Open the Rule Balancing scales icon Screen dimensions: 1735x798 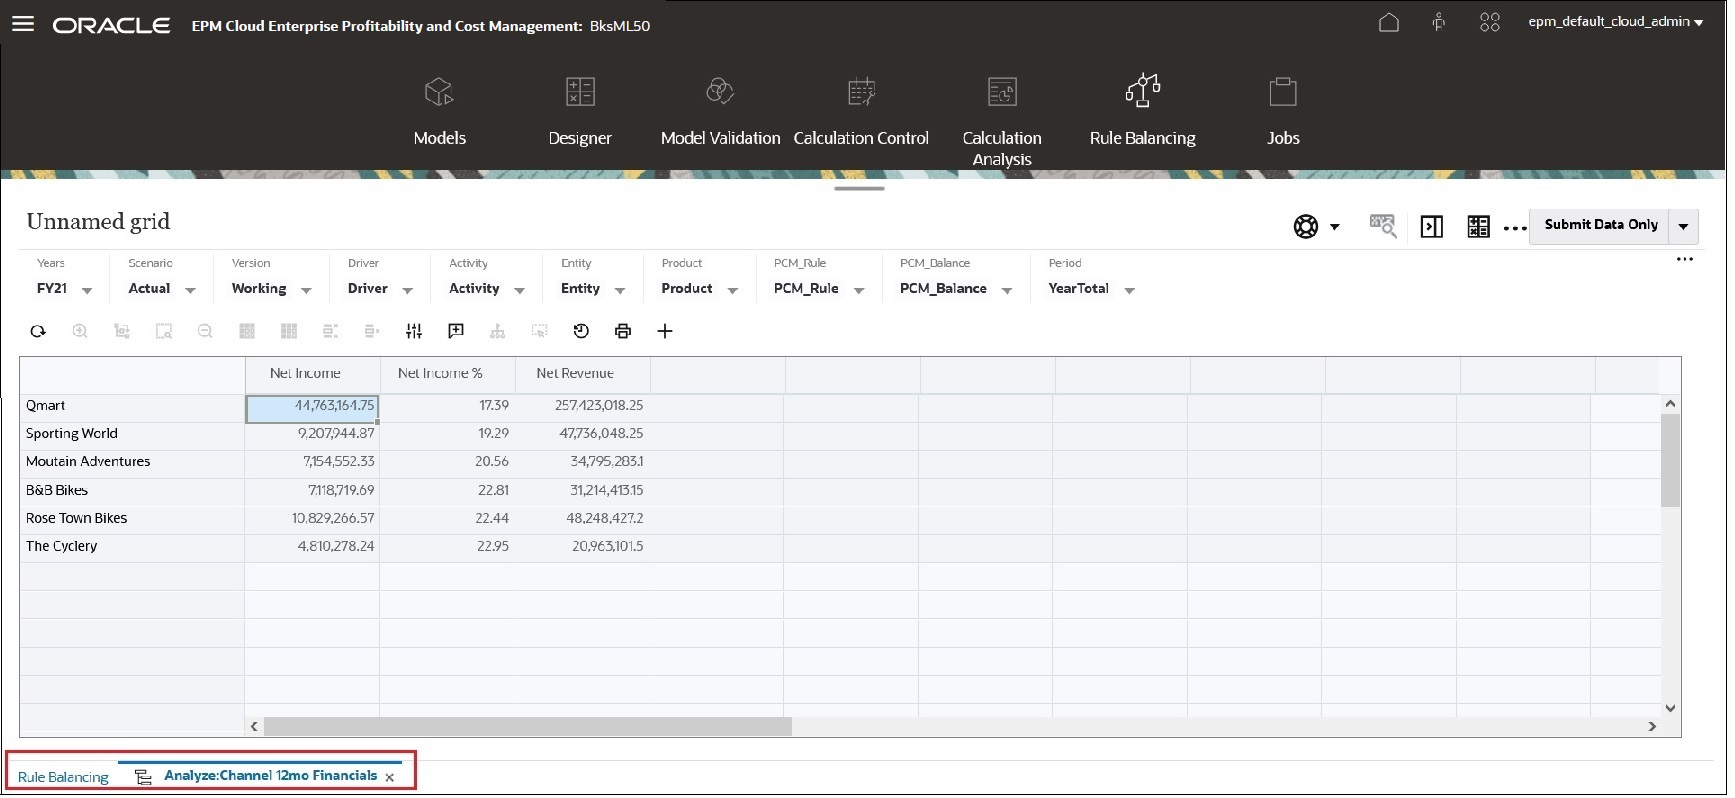[x=1142, y=92]
